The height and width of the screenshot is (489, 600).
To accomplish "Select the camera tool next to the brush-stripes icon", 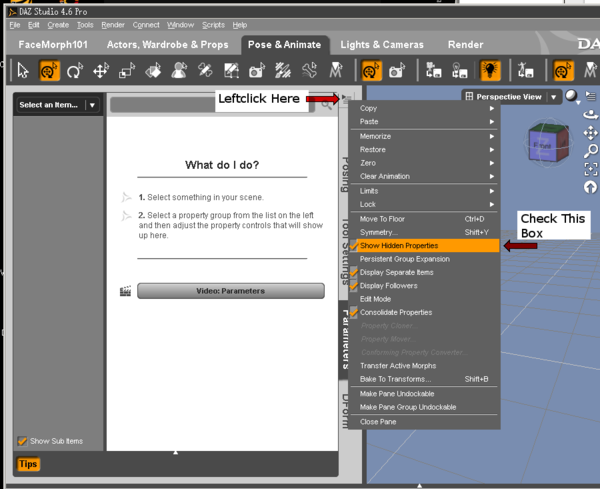I will 257,71.
